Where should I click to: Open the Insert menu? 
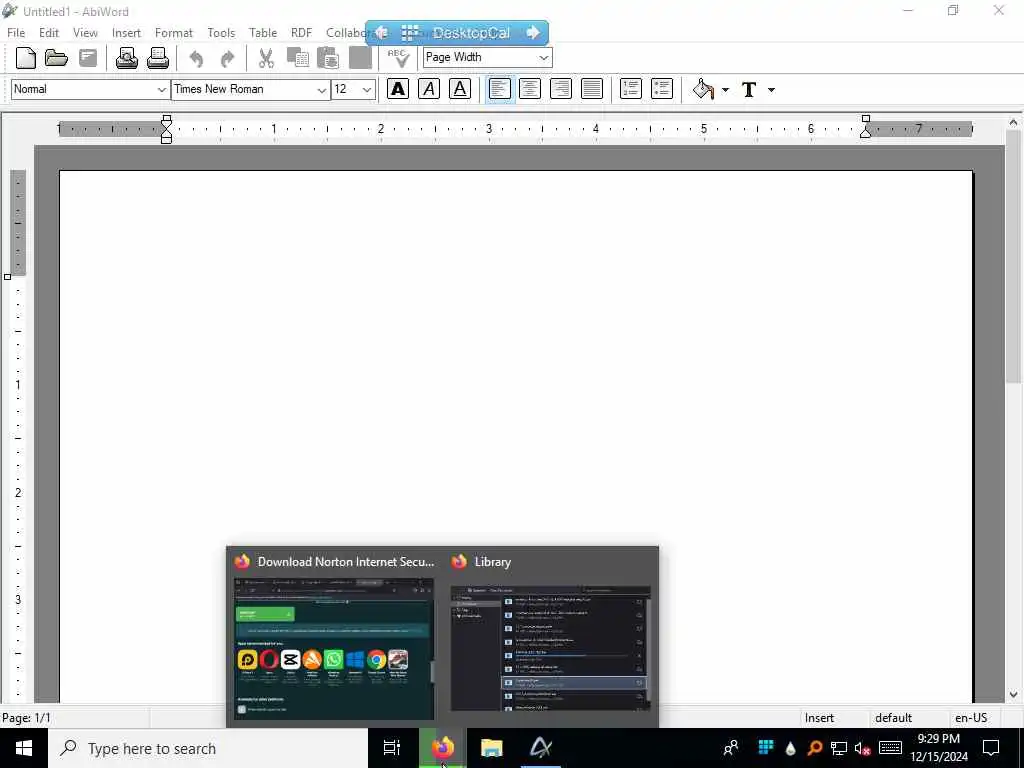126,33
